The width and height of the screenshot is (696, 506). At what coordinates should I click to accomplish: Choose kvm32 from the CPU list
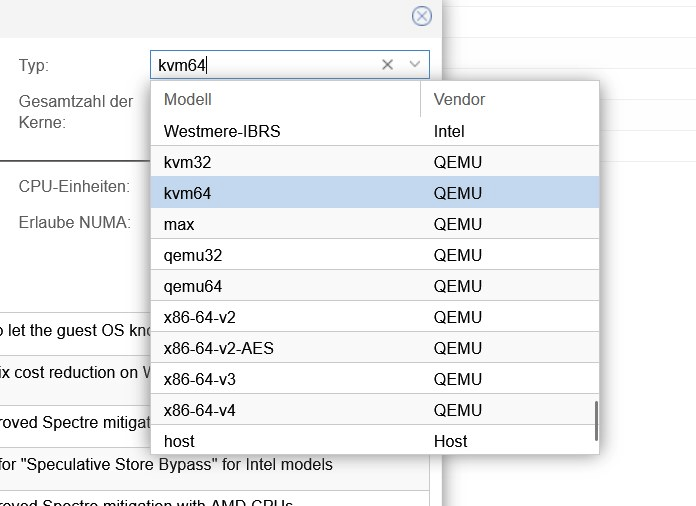188,162
